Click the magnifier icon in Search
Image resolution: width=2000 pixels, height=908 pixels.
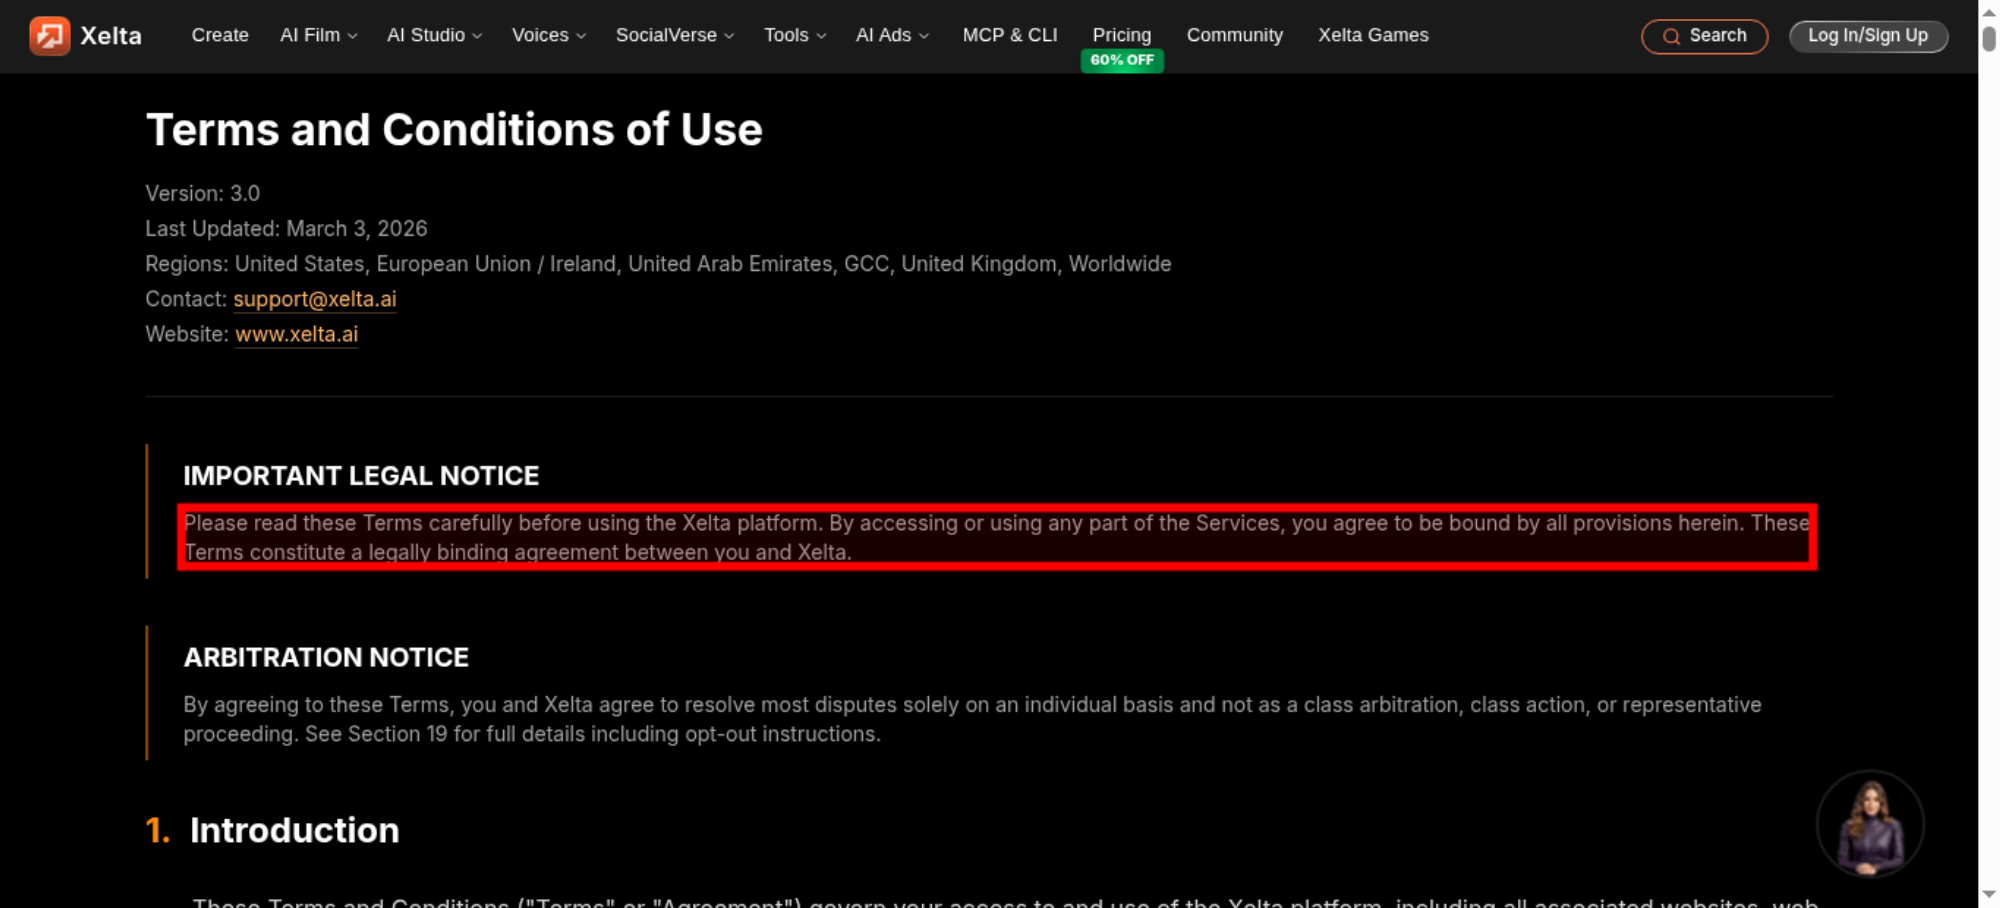coord(1671,37)
